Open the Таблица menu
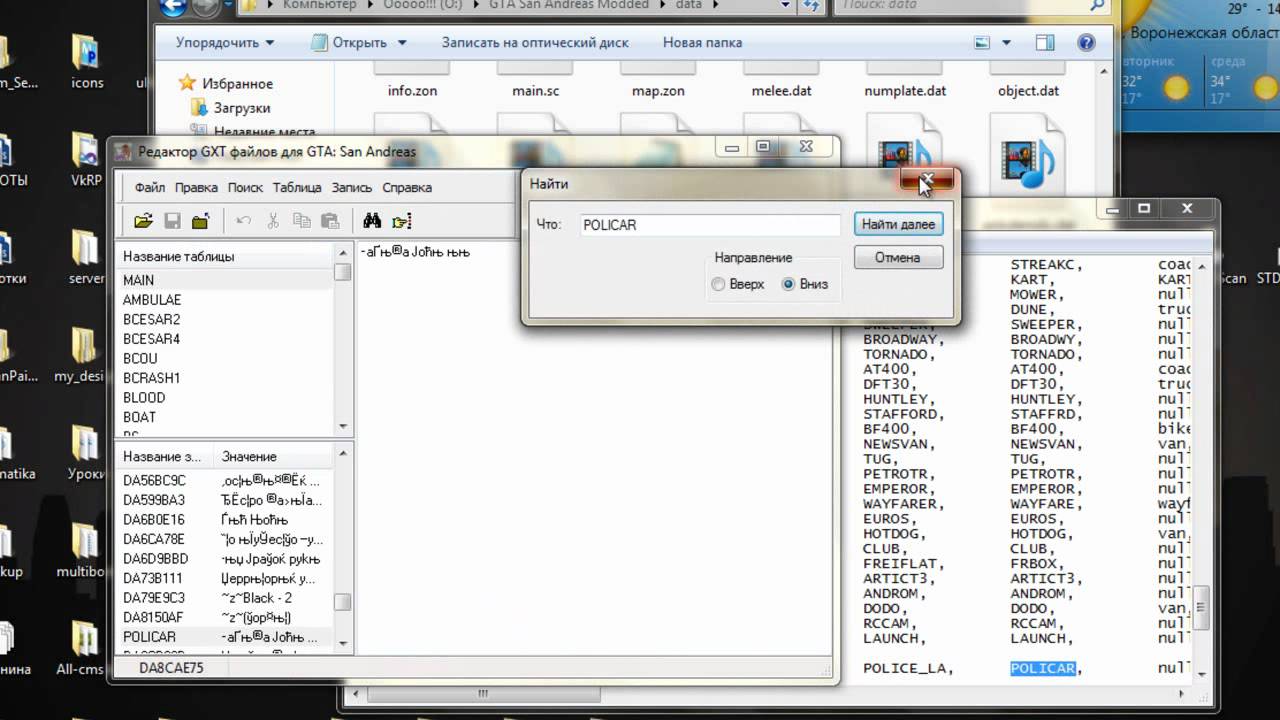Screen dimensions: 1280x720 point(297,187)
